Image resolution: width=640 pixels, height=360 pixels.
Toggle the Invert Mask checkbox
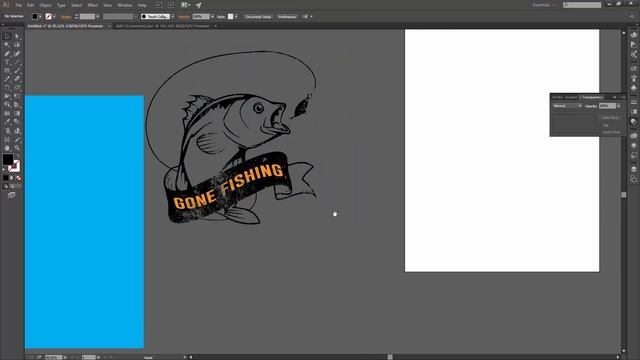611,132
